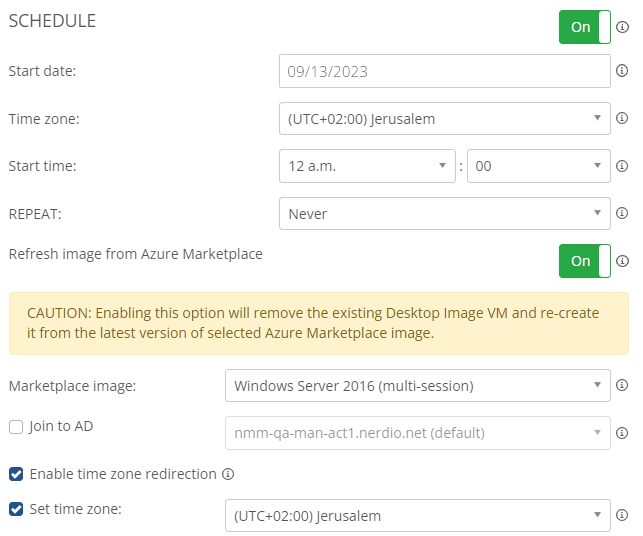Image resolution: width=643 pixels, height=536 pixels.
Task: Toggle Refresh image from Azure Marketplace off
Action: [585, 261]
